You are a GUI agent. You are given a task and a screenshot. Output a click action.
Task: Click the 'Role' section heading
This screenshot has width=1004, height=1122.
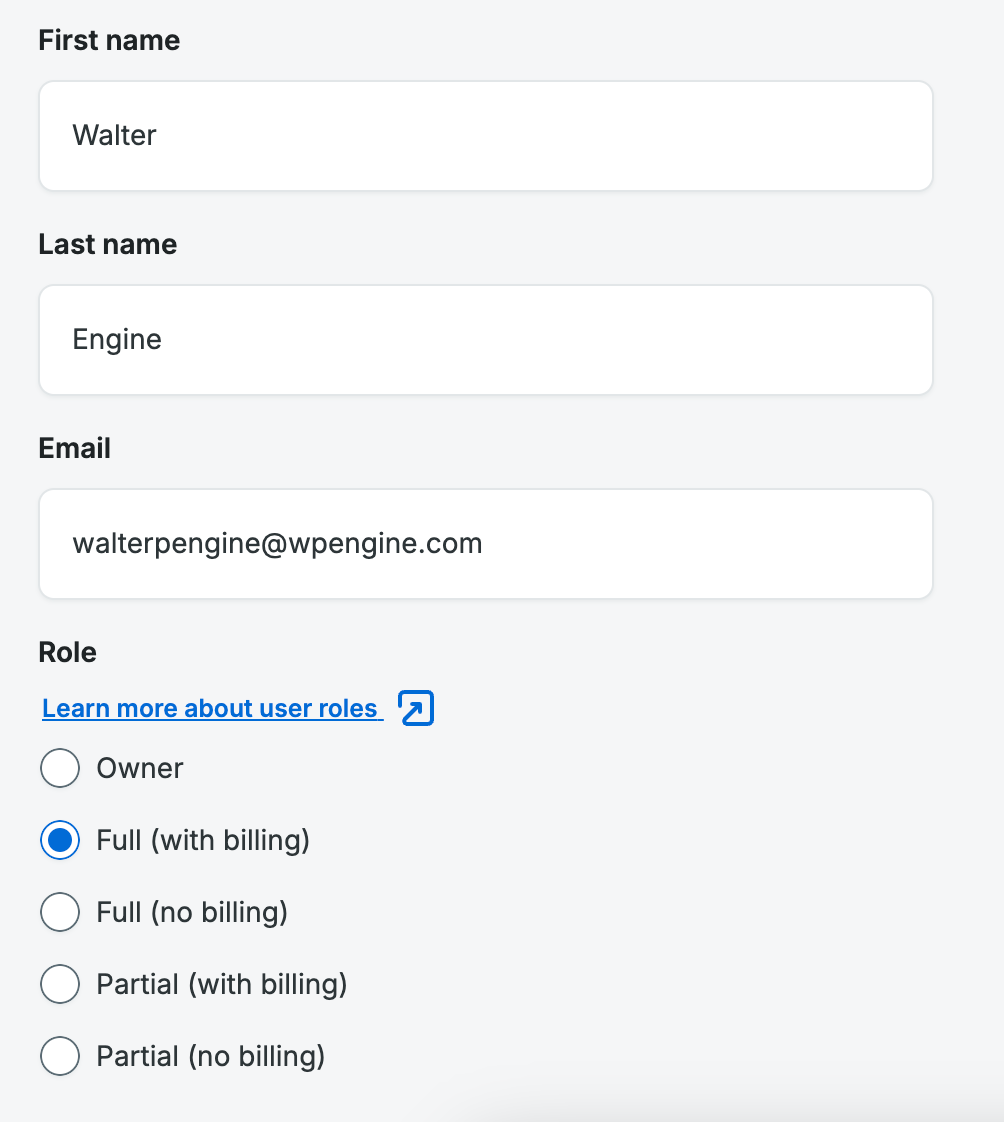tap(67, 653)
